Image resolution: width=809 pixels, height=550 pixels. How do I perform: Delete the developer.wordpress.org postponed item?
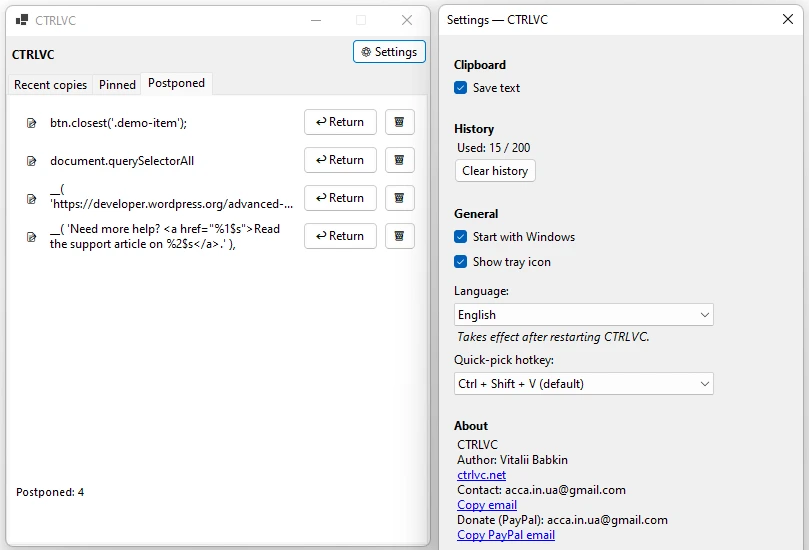click(x=399, y=198)
